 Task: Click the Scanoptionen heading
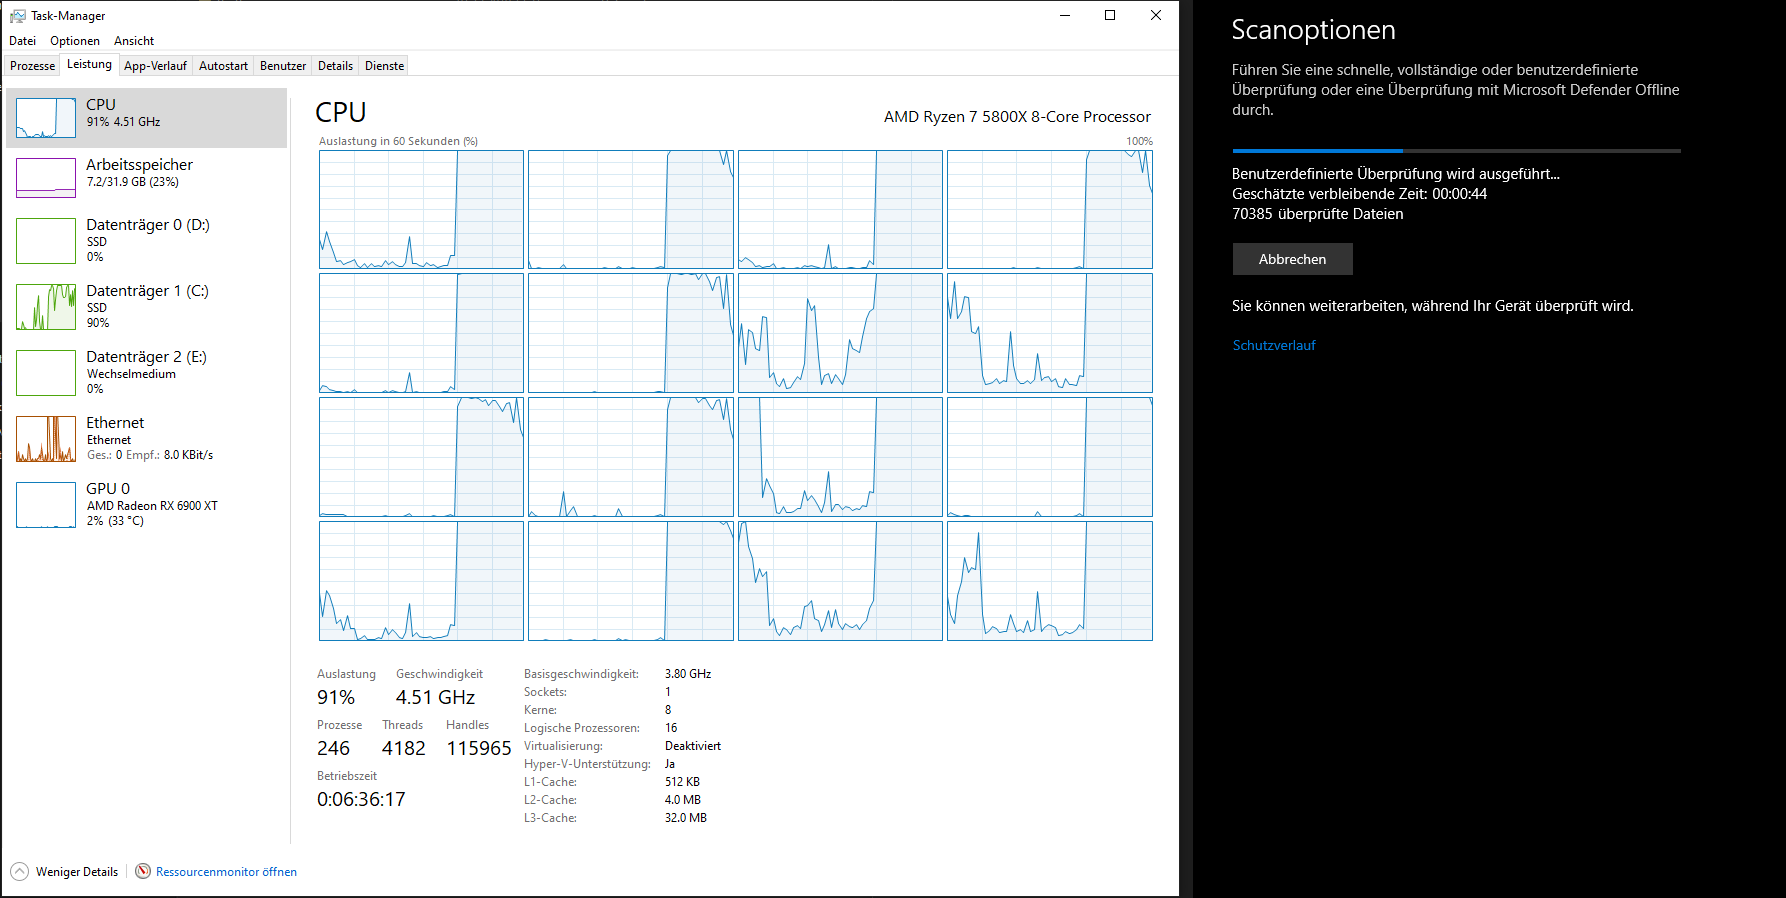pyautogui.click(x=1313, y=30)
